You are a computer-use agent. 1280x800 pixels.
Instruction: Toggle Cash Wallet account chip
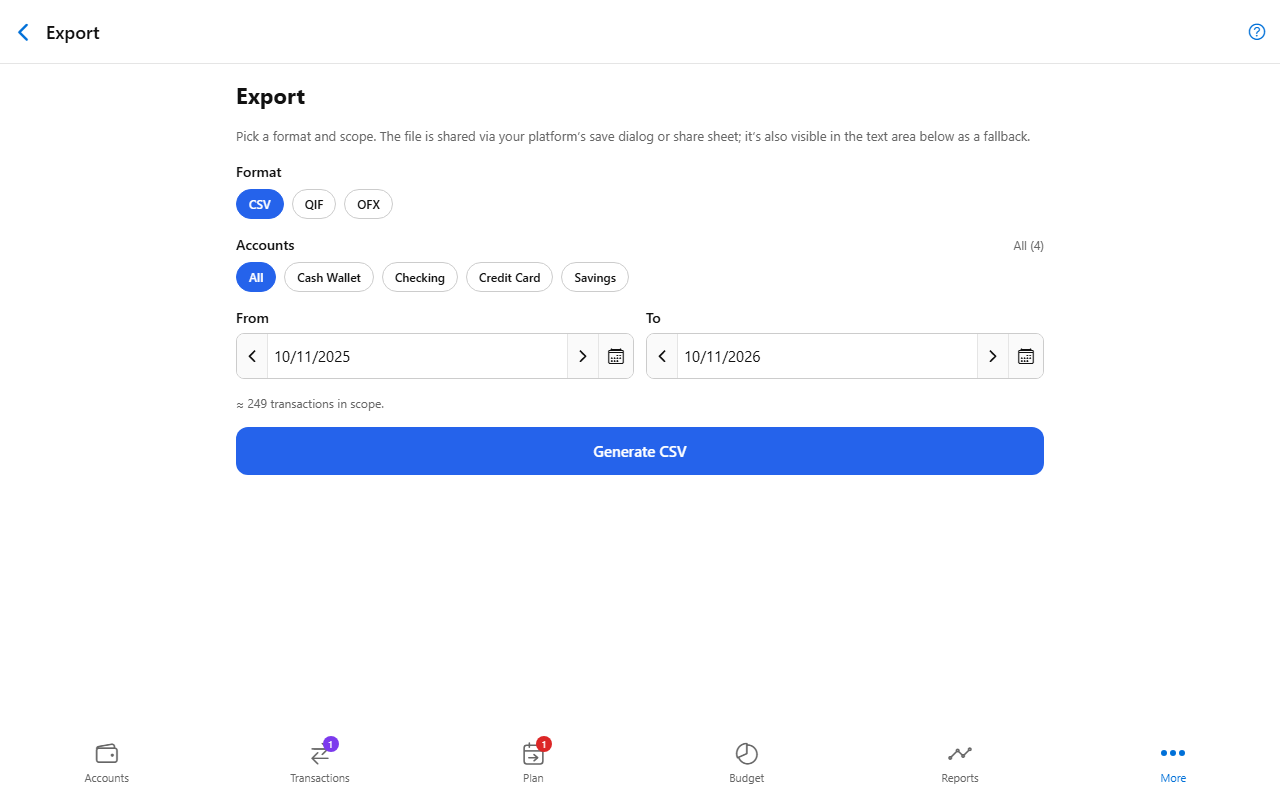click(x=329, y=277)
